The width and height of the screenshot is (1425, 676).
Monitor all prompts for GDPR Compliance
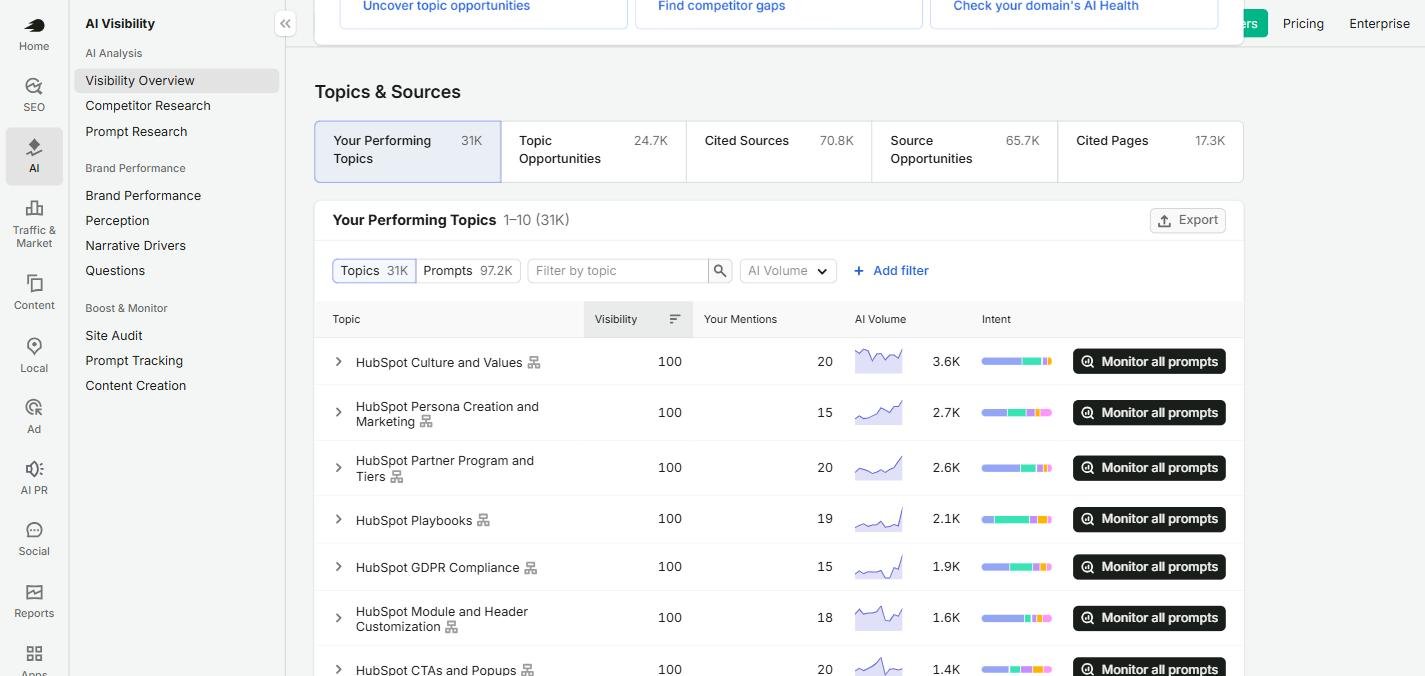click(1149, 567)
